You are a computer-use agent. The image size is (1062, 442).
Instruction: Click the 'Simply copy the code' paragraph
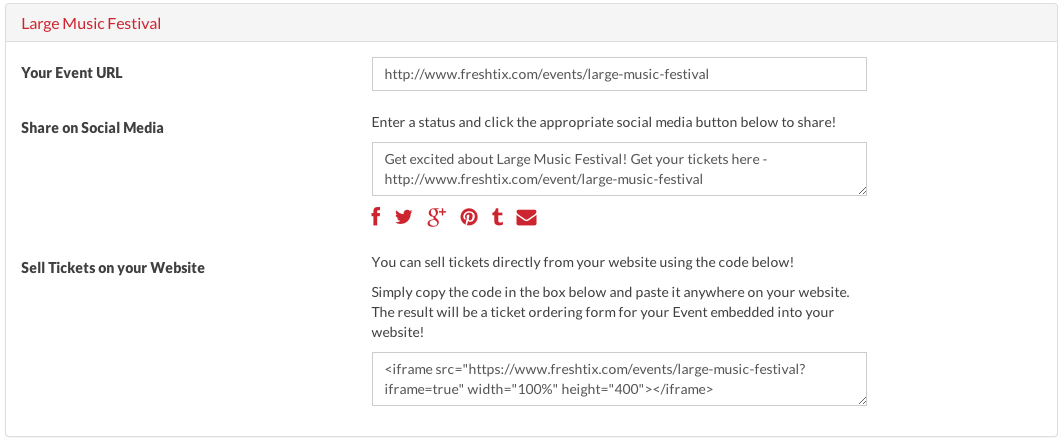point(610,313)
